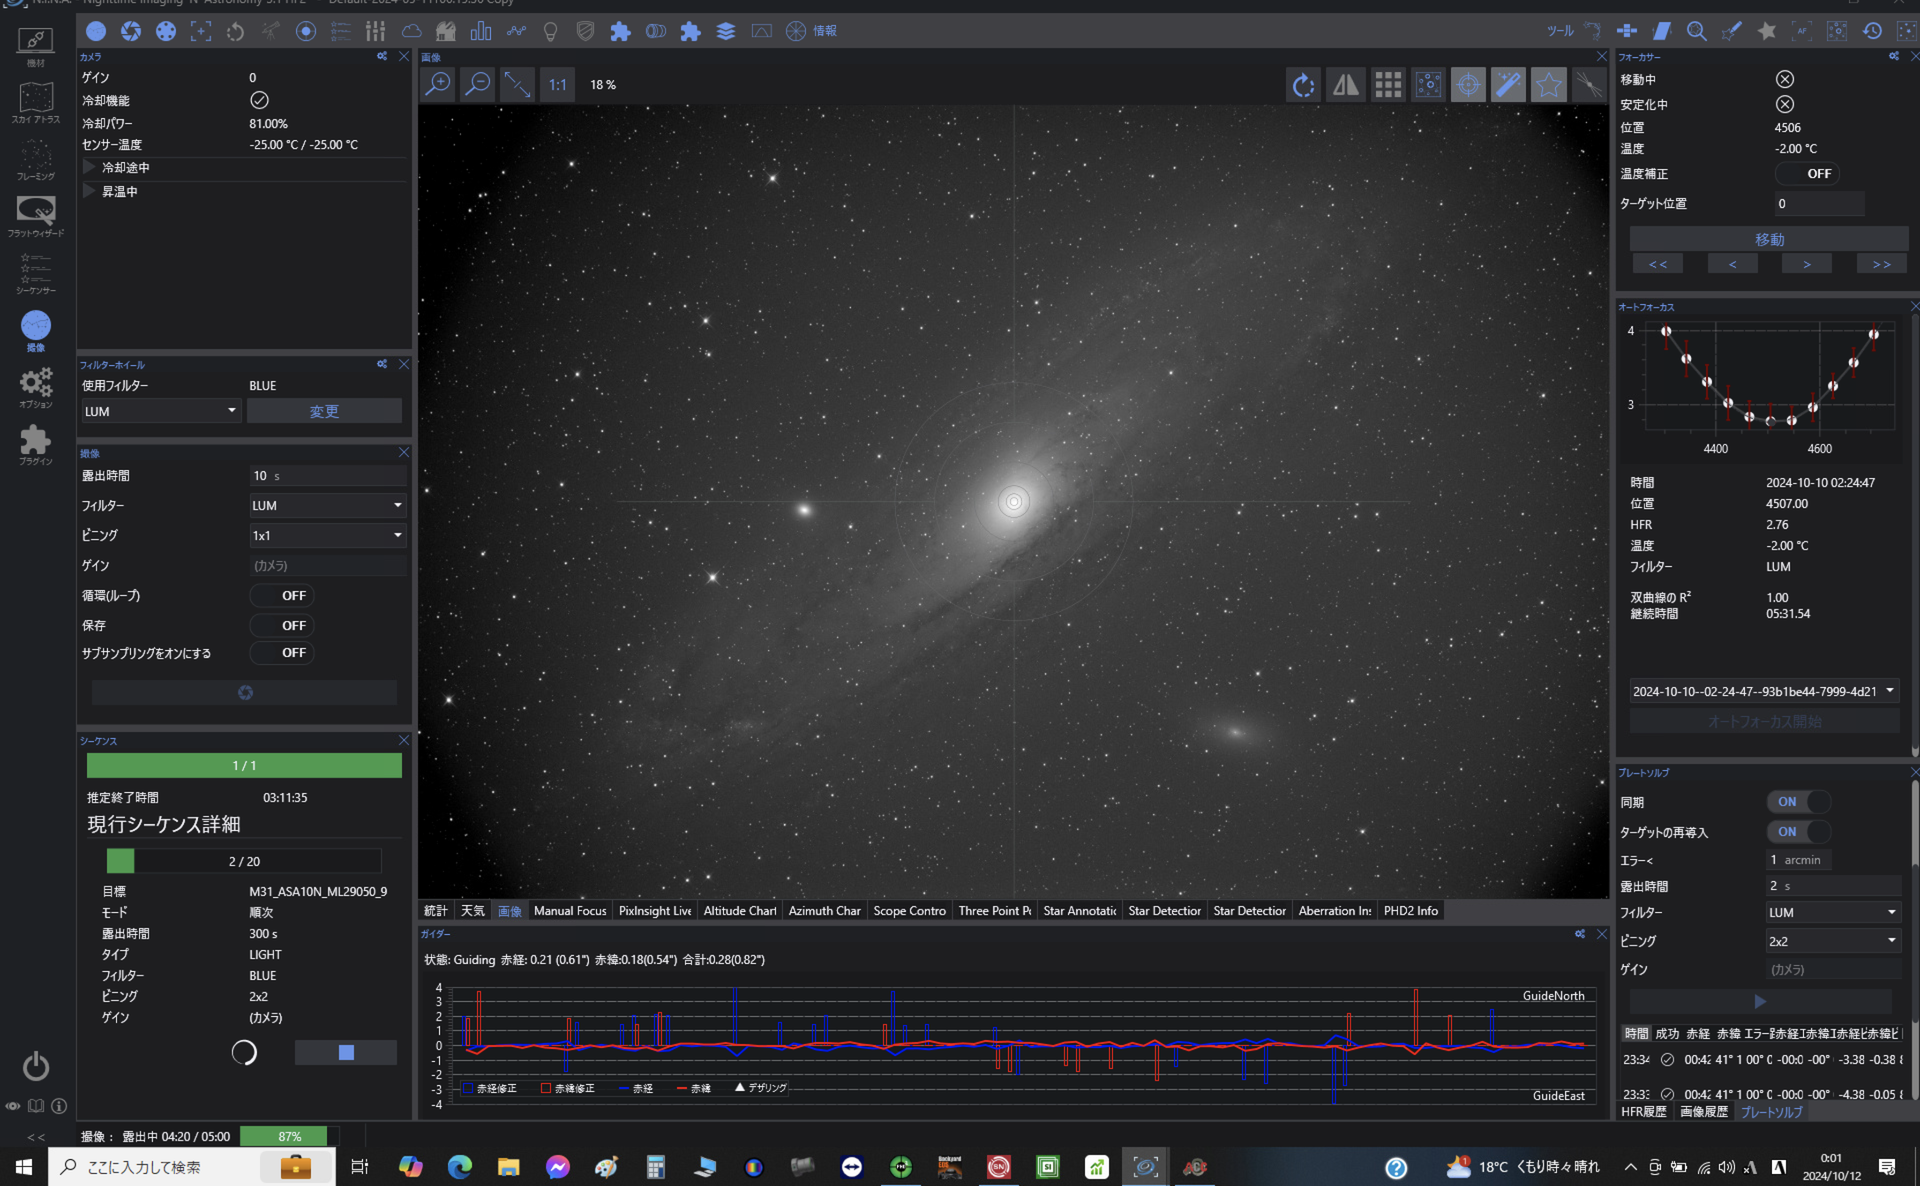Toggle the loop (循環) switch
1920x1186 pixels.
283,596
